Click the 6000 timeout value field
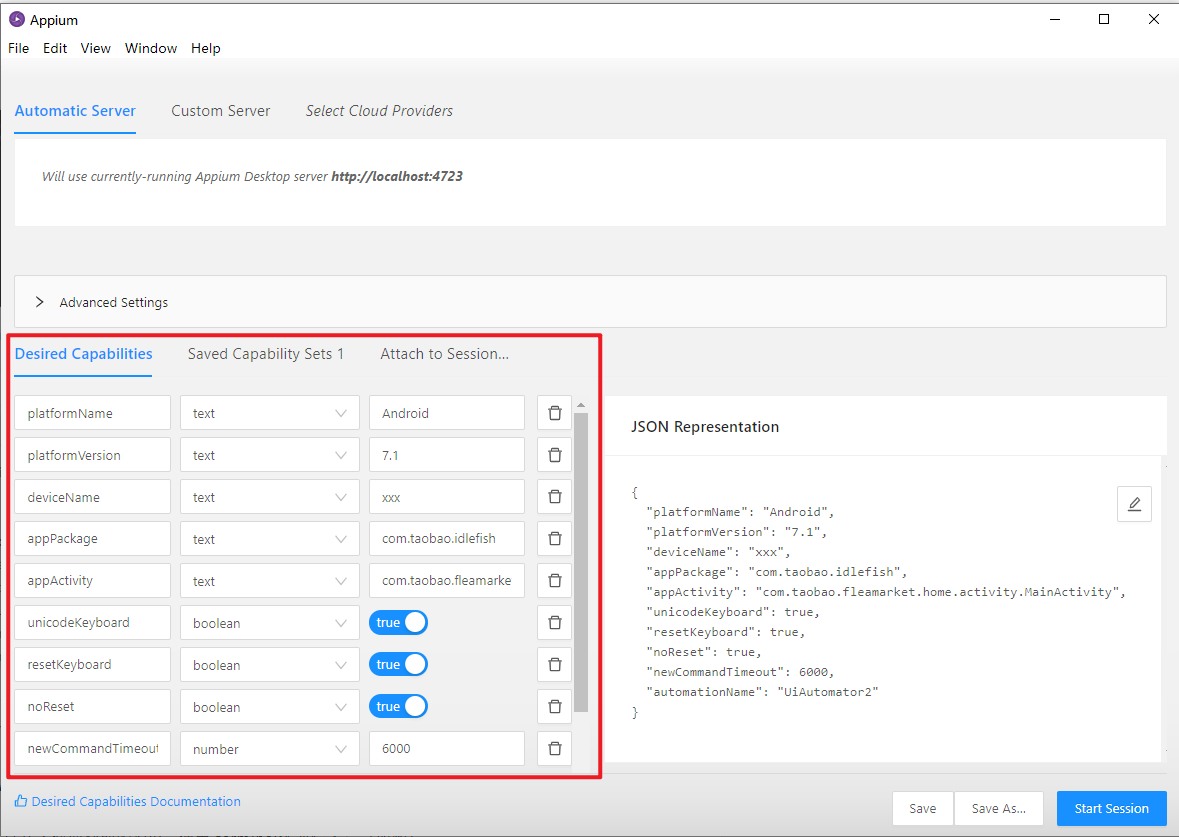Screen dimensions: 1179x837 click(x=447, y=748)
